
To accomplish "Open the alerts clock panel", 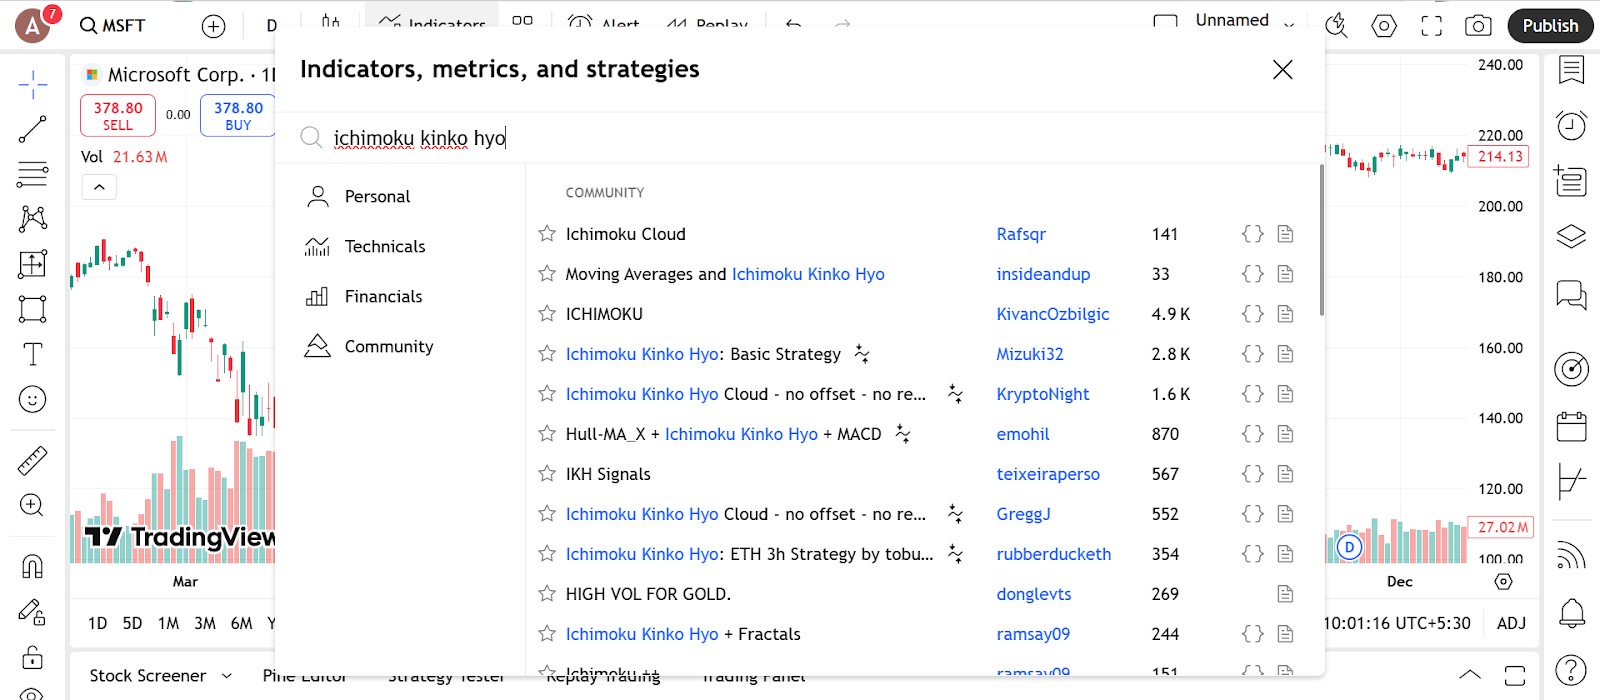I will [x=1572, y=125].
